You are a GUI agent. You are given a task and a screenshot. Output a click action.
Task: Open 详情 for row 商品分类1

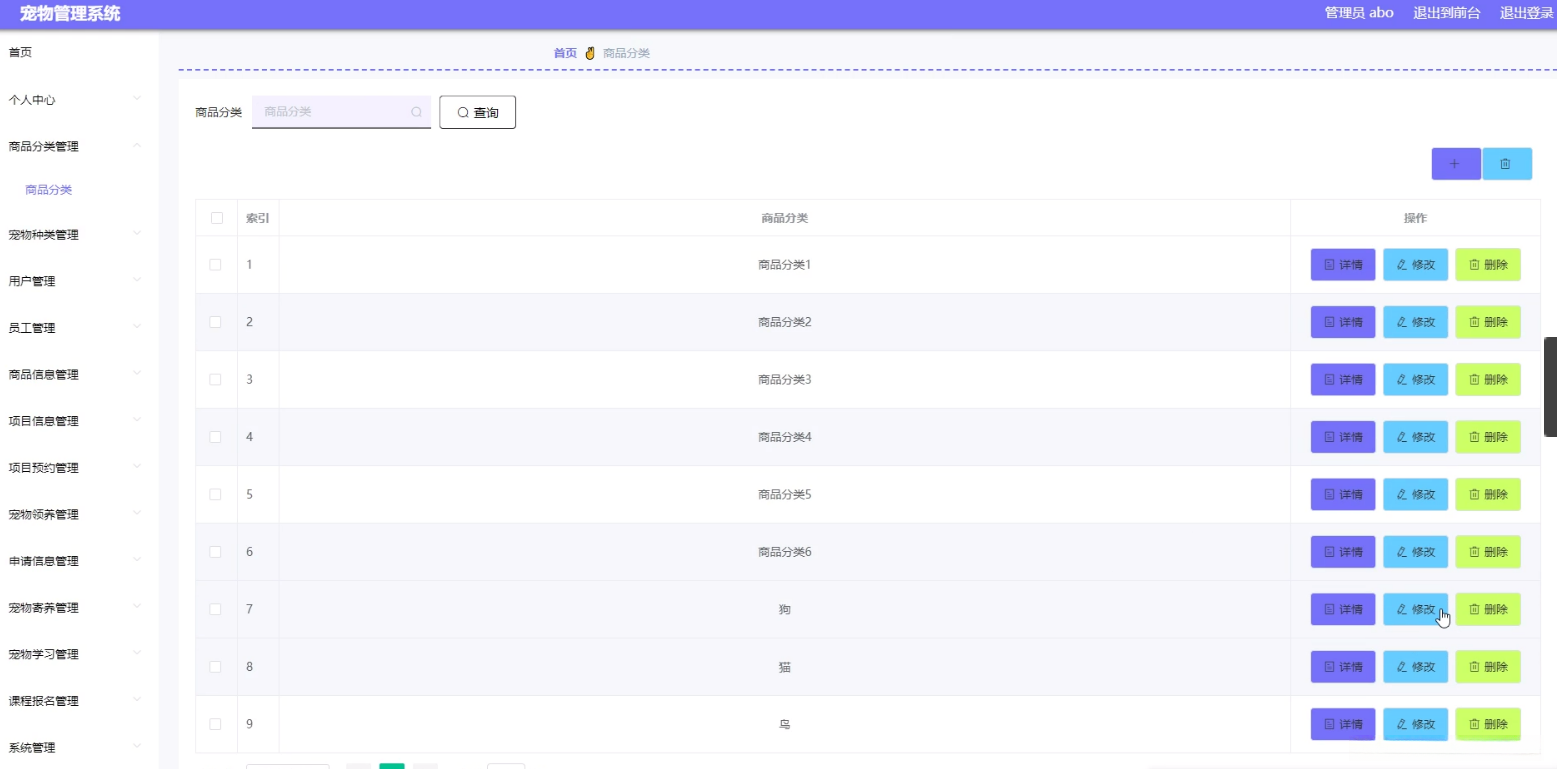(1343, 265)
